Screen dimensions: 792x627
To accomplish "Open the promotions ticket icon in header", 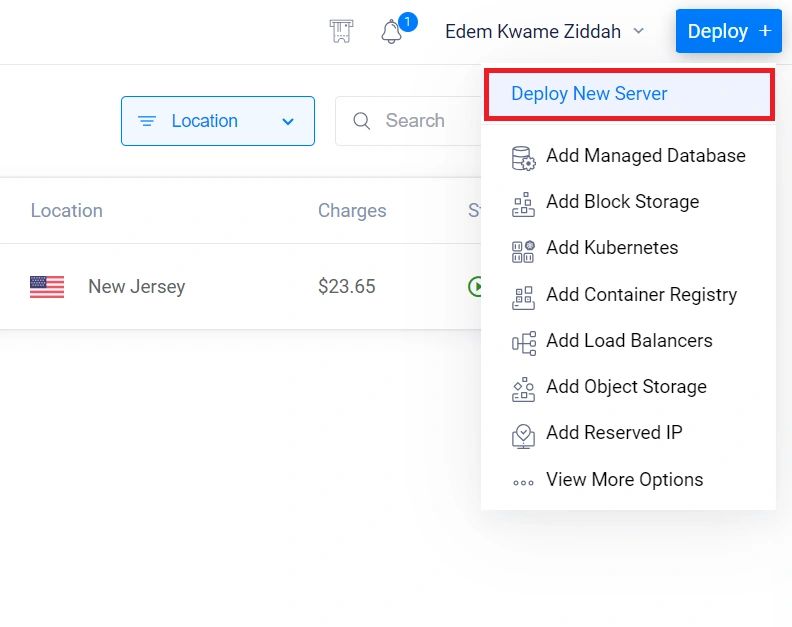I will 341,31.
